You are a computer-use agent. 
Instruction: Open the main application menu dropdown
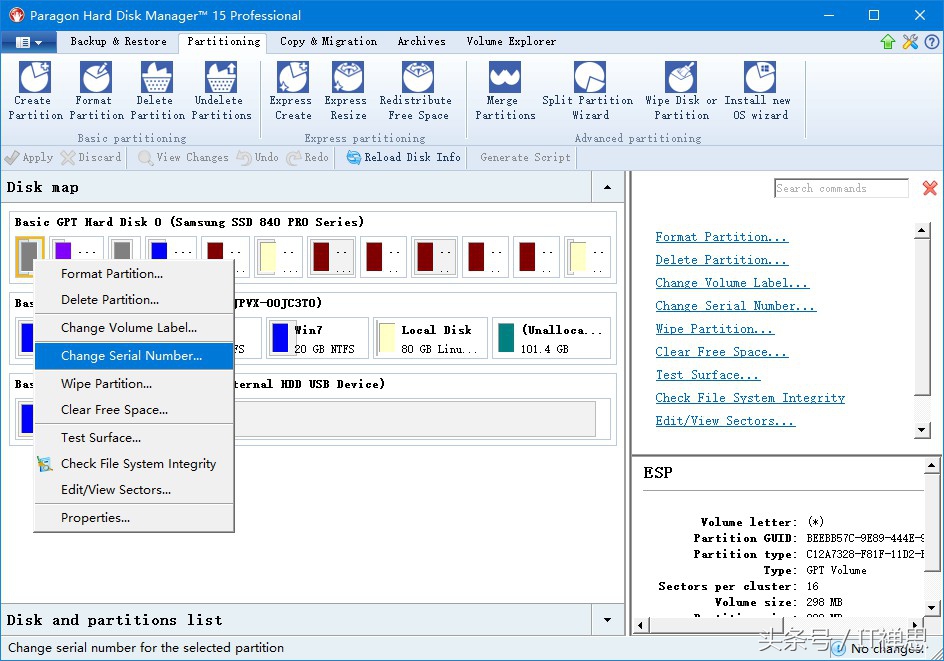[28, 42]
